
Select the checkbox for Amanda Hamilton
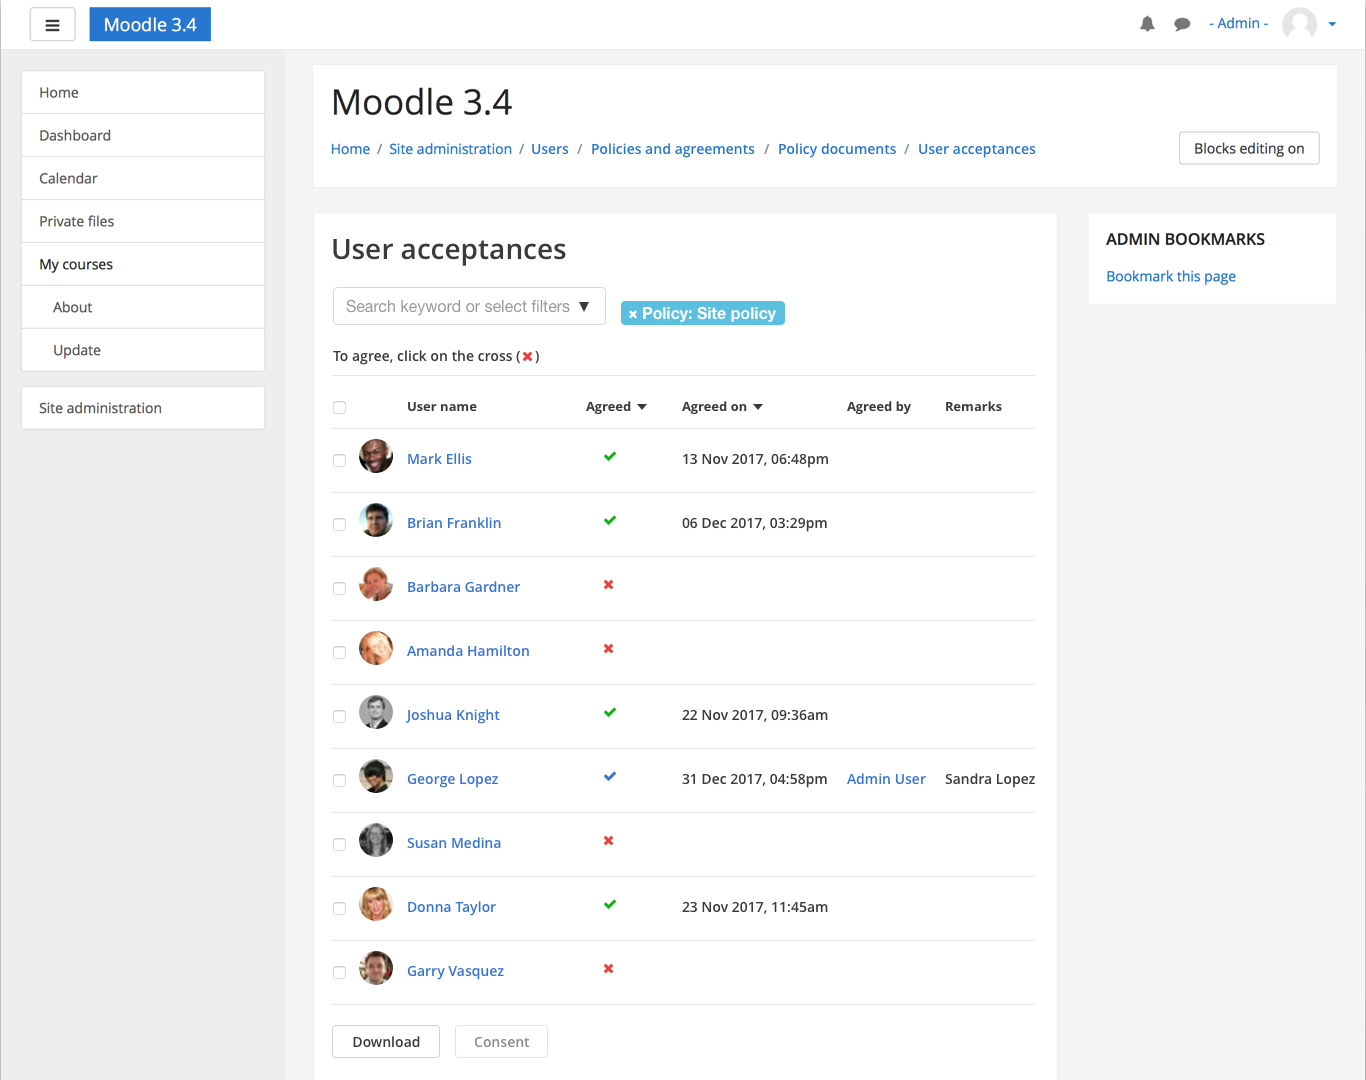pyautogui.click(x=340, y=653)
